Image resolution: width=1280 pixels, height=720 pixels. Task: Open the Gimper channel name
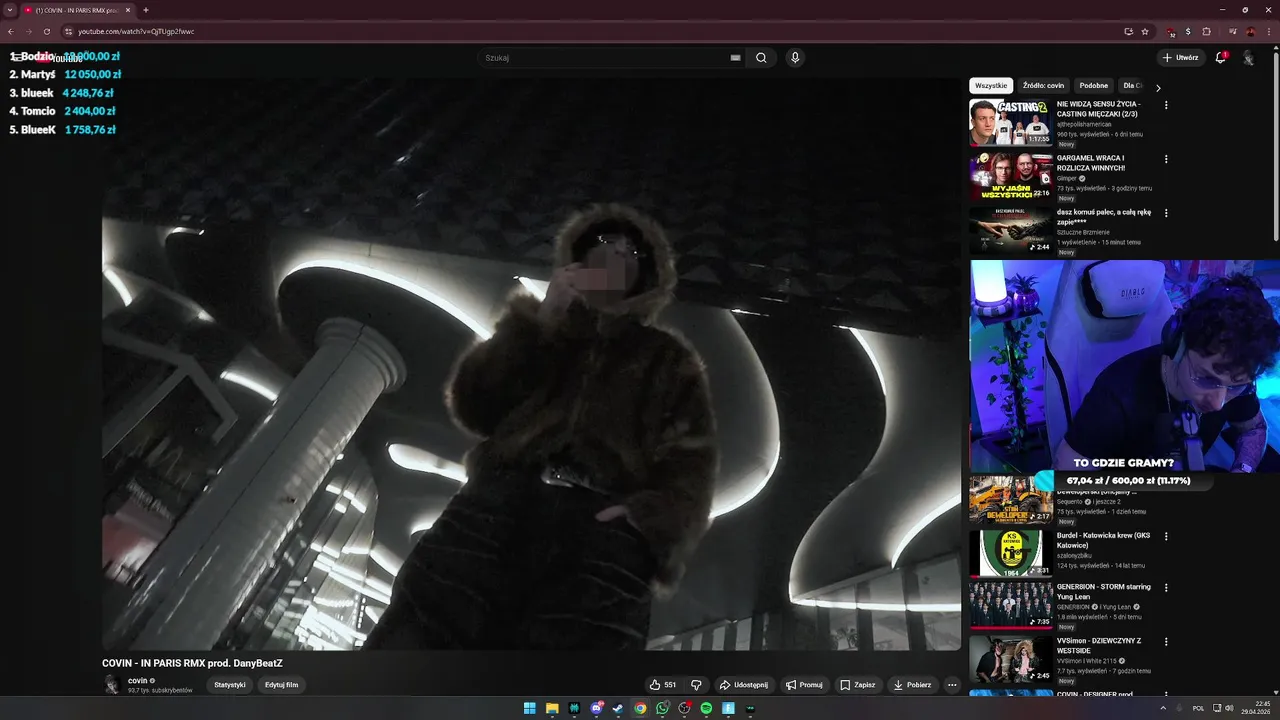1067,178
